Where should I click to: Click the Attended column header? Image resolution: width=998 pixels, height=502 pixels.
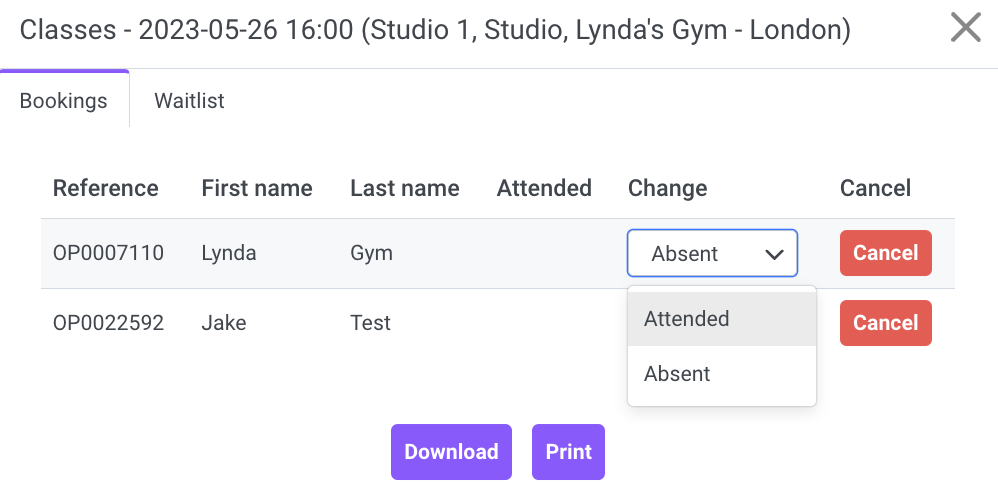coord(544,188)
